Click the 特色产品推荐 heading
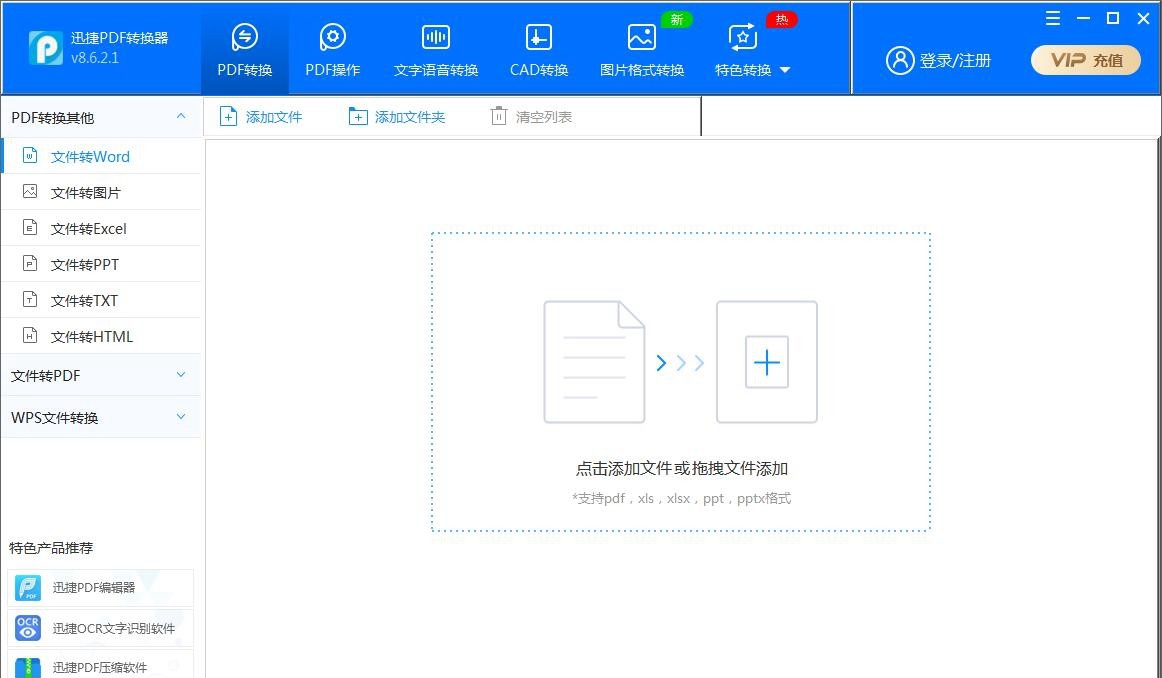This screenshot has width=1162, height=678. point(51,548)
